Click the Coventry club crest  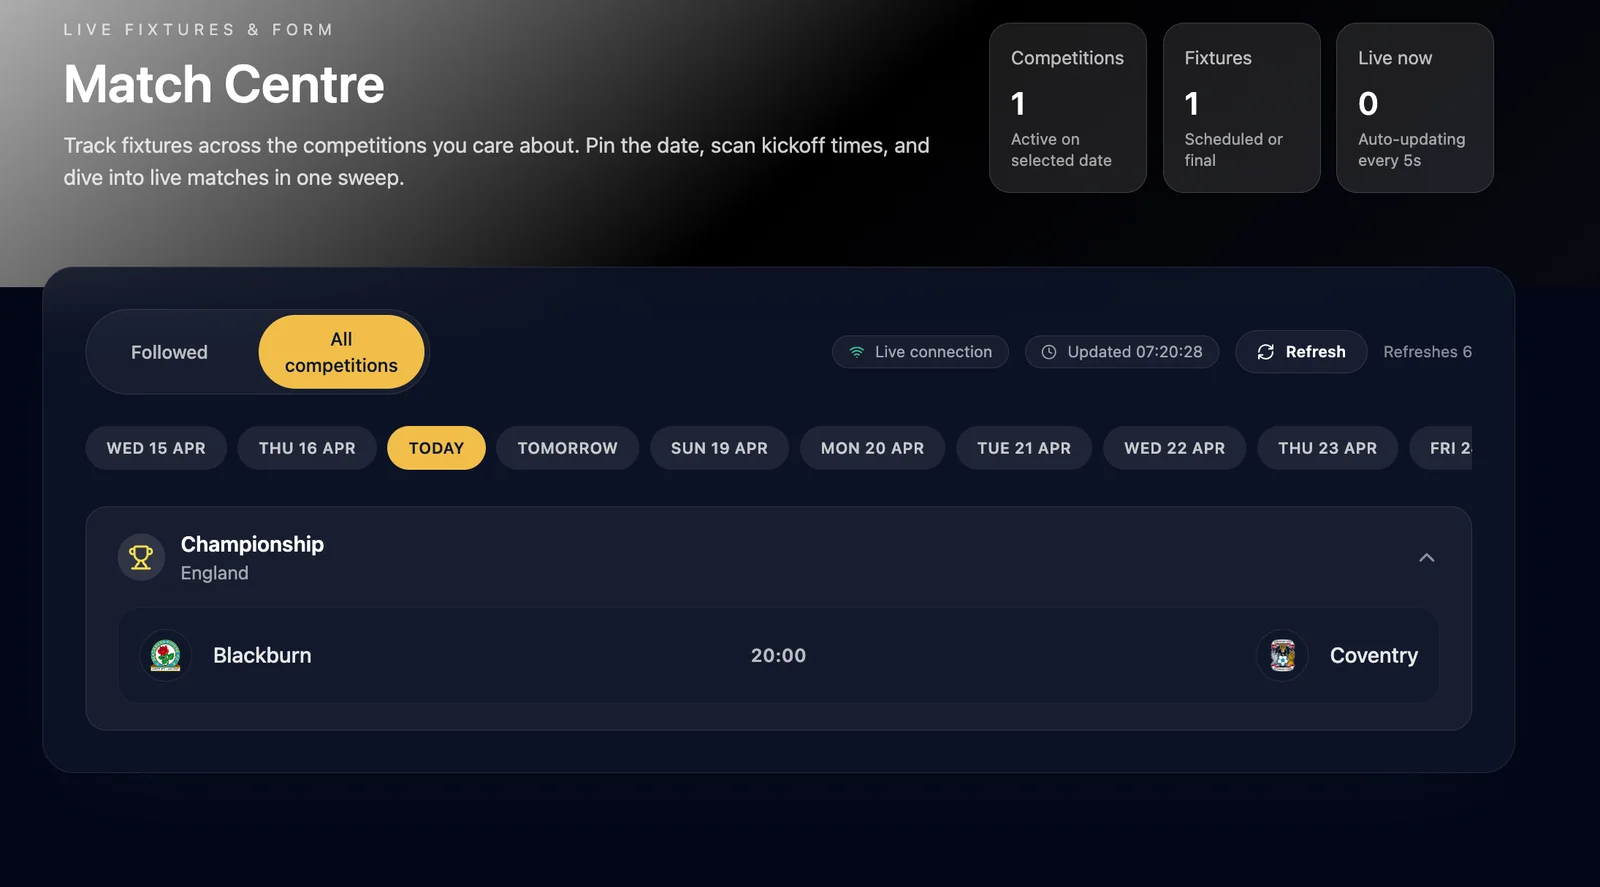(x=1282, y=656)
